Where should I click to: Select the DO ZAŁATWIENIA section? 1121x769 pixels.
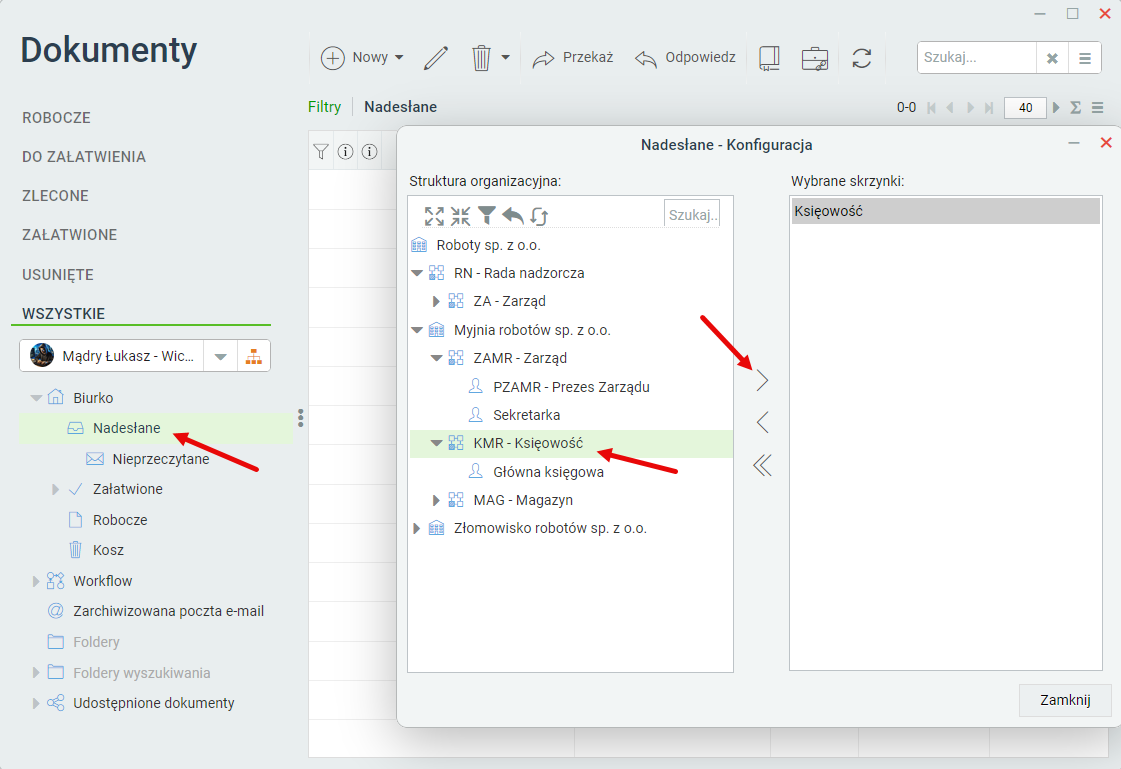[x=84, y=157]
